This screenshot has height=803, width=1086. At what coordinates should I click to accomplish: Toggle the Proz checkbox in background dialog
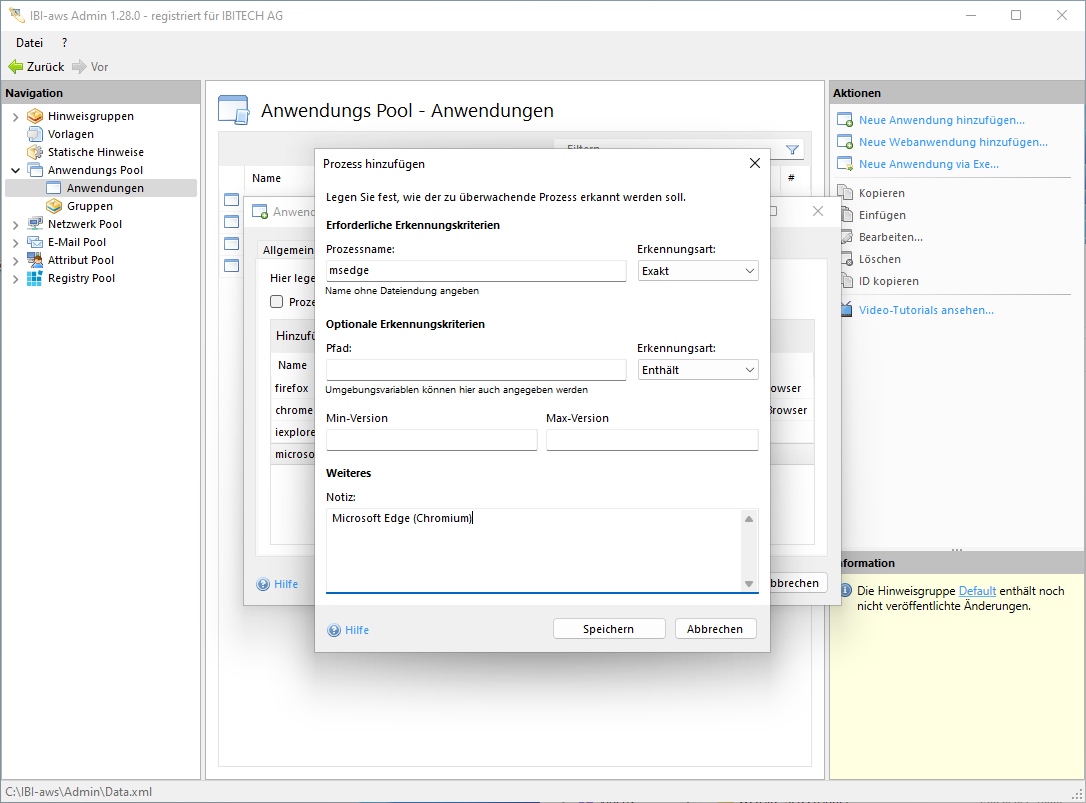(x=277, y=302)
